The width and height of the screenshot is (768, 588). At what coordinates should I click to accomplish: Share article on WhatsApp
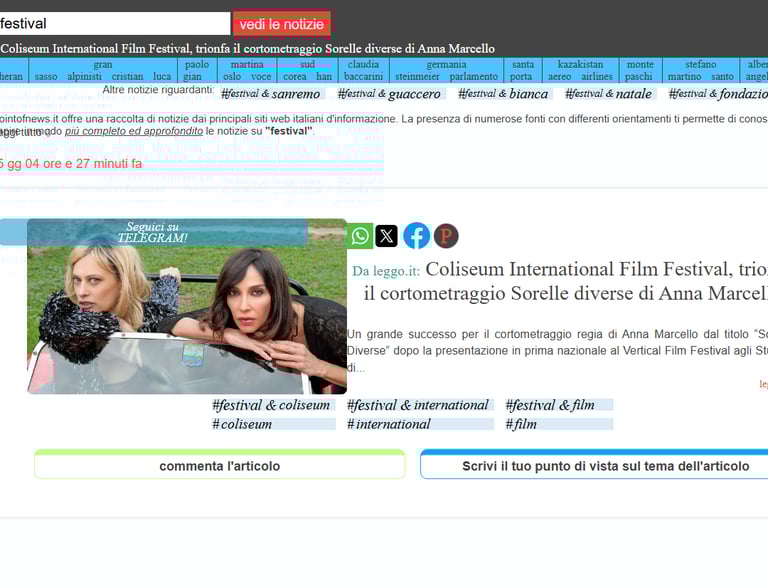coord(360,236)
